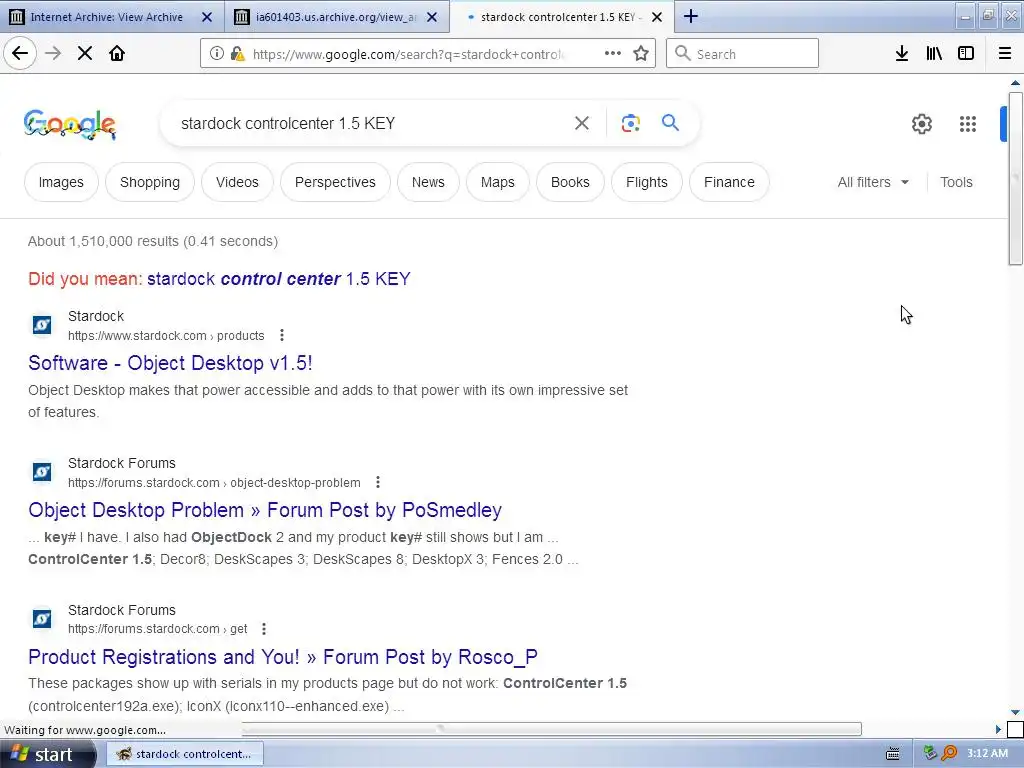Filter results by Perspectives
1024x768 pixels.
335,182
